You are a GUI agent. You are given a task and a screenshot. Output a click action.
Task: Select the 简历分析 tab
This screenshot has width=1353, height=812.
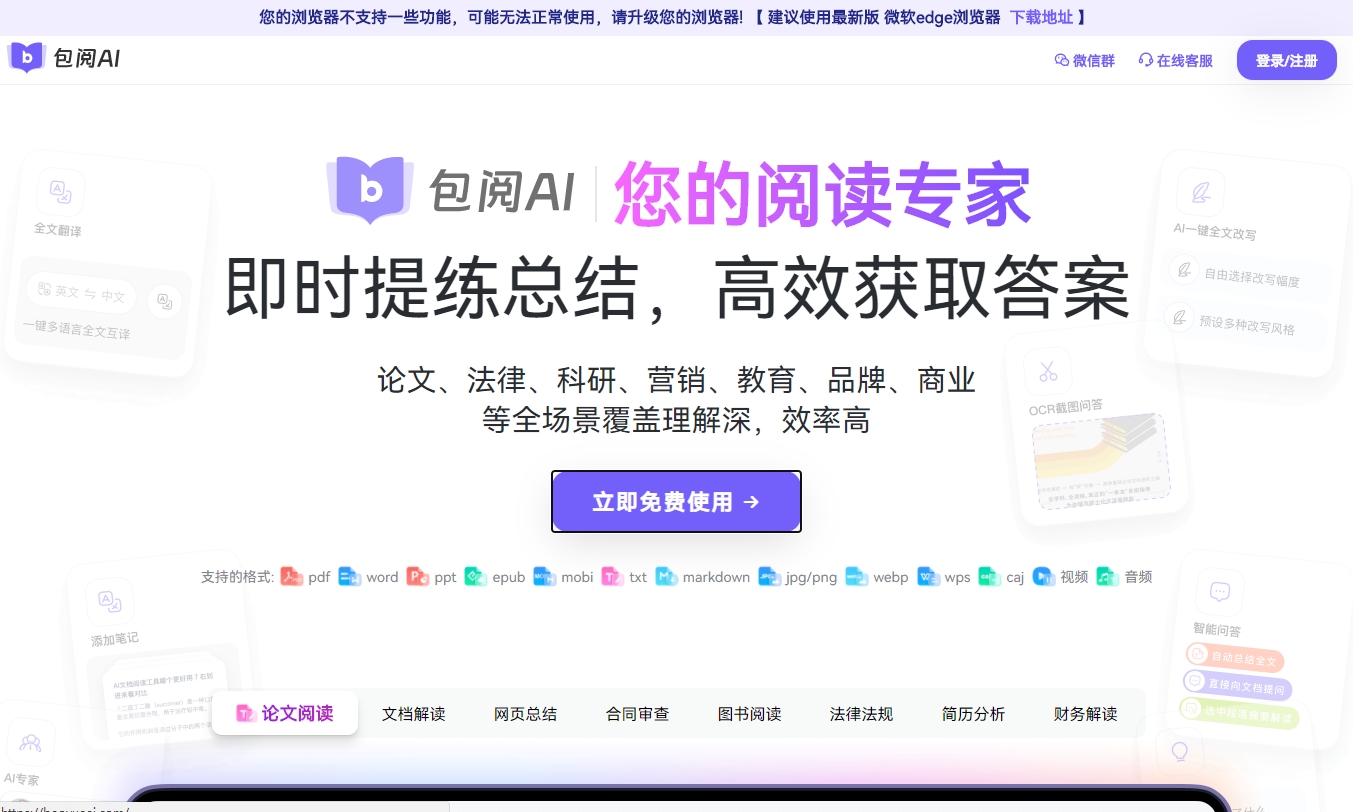point(974,714)
